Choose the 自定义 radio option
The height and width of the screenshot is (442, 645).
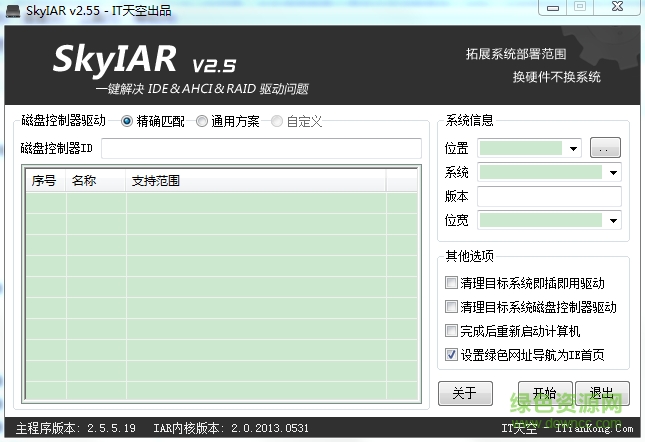pos(277,122)
